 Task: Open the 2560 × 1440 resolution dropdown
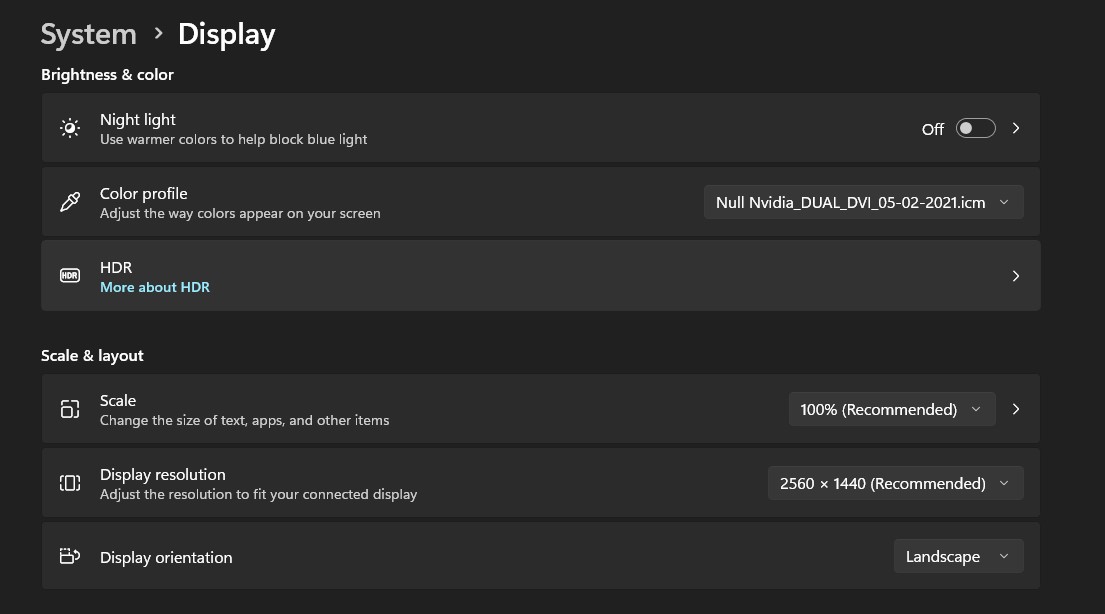point(895,484)
